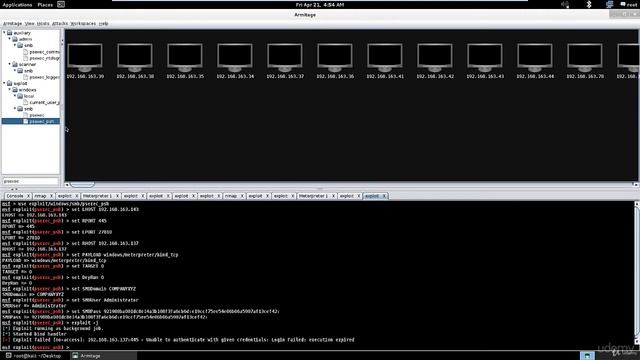Select psexec_ntdsgrab module in tree
Screen dimensions: 640x360
pyautogui.click(x=41, y=58)
